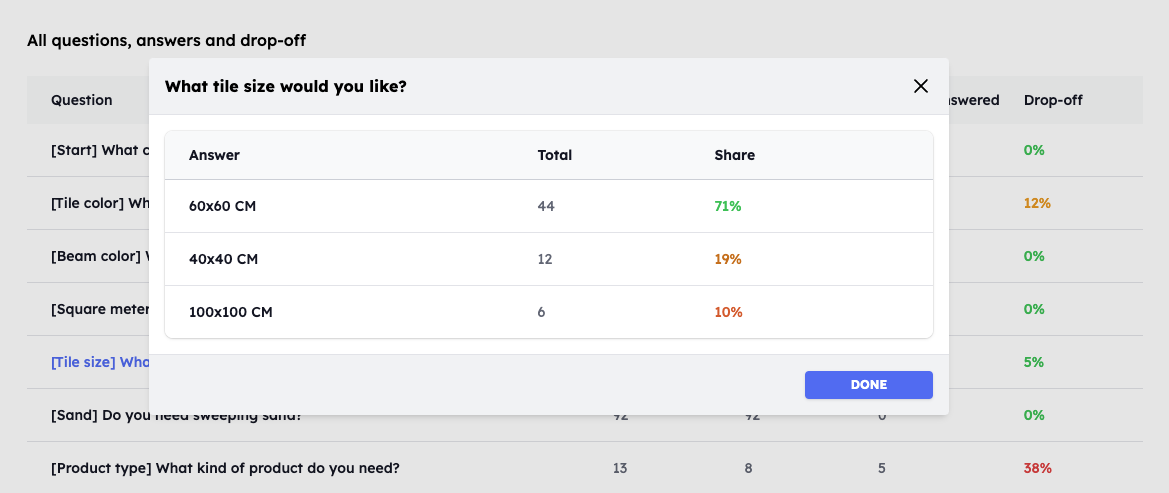Open the Tile color question row
This screenshot has height=493, width=1169.
click(99, 203)
